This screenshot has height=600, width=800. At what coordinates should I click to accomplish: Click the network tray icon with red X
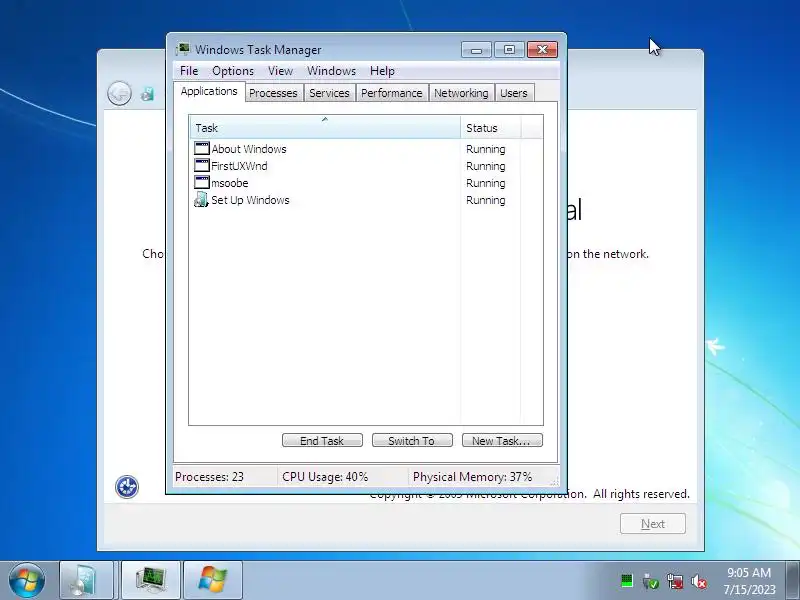[675, 581]
